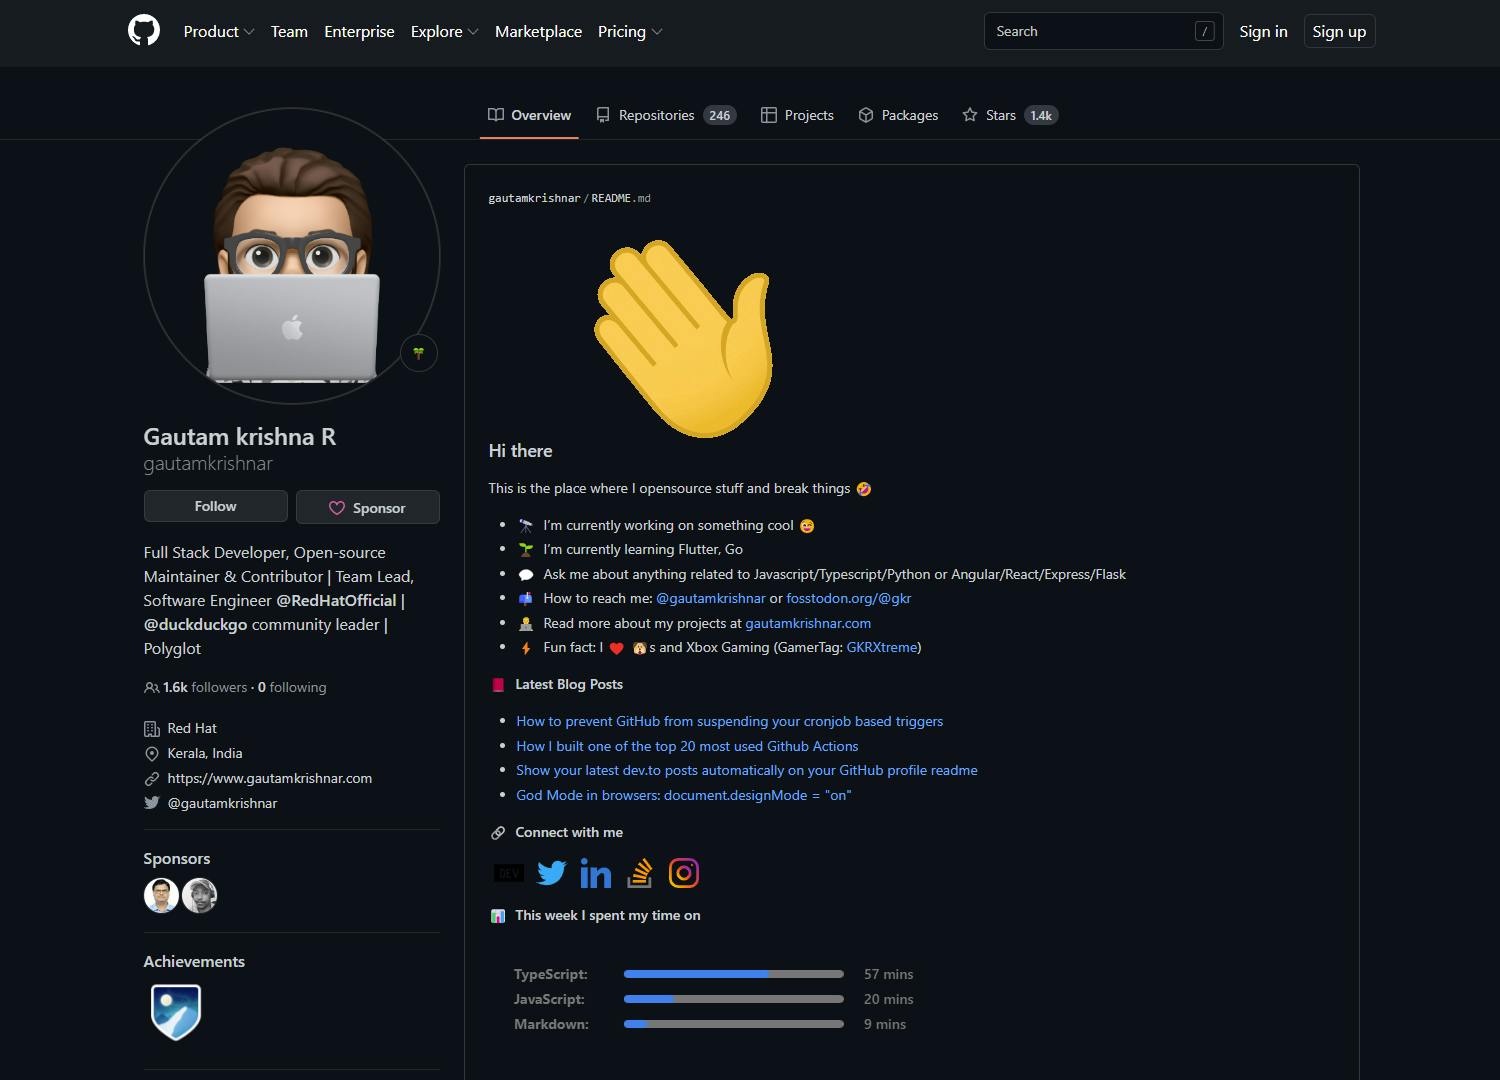Click the first sponsor avatar

pos(161,895)
